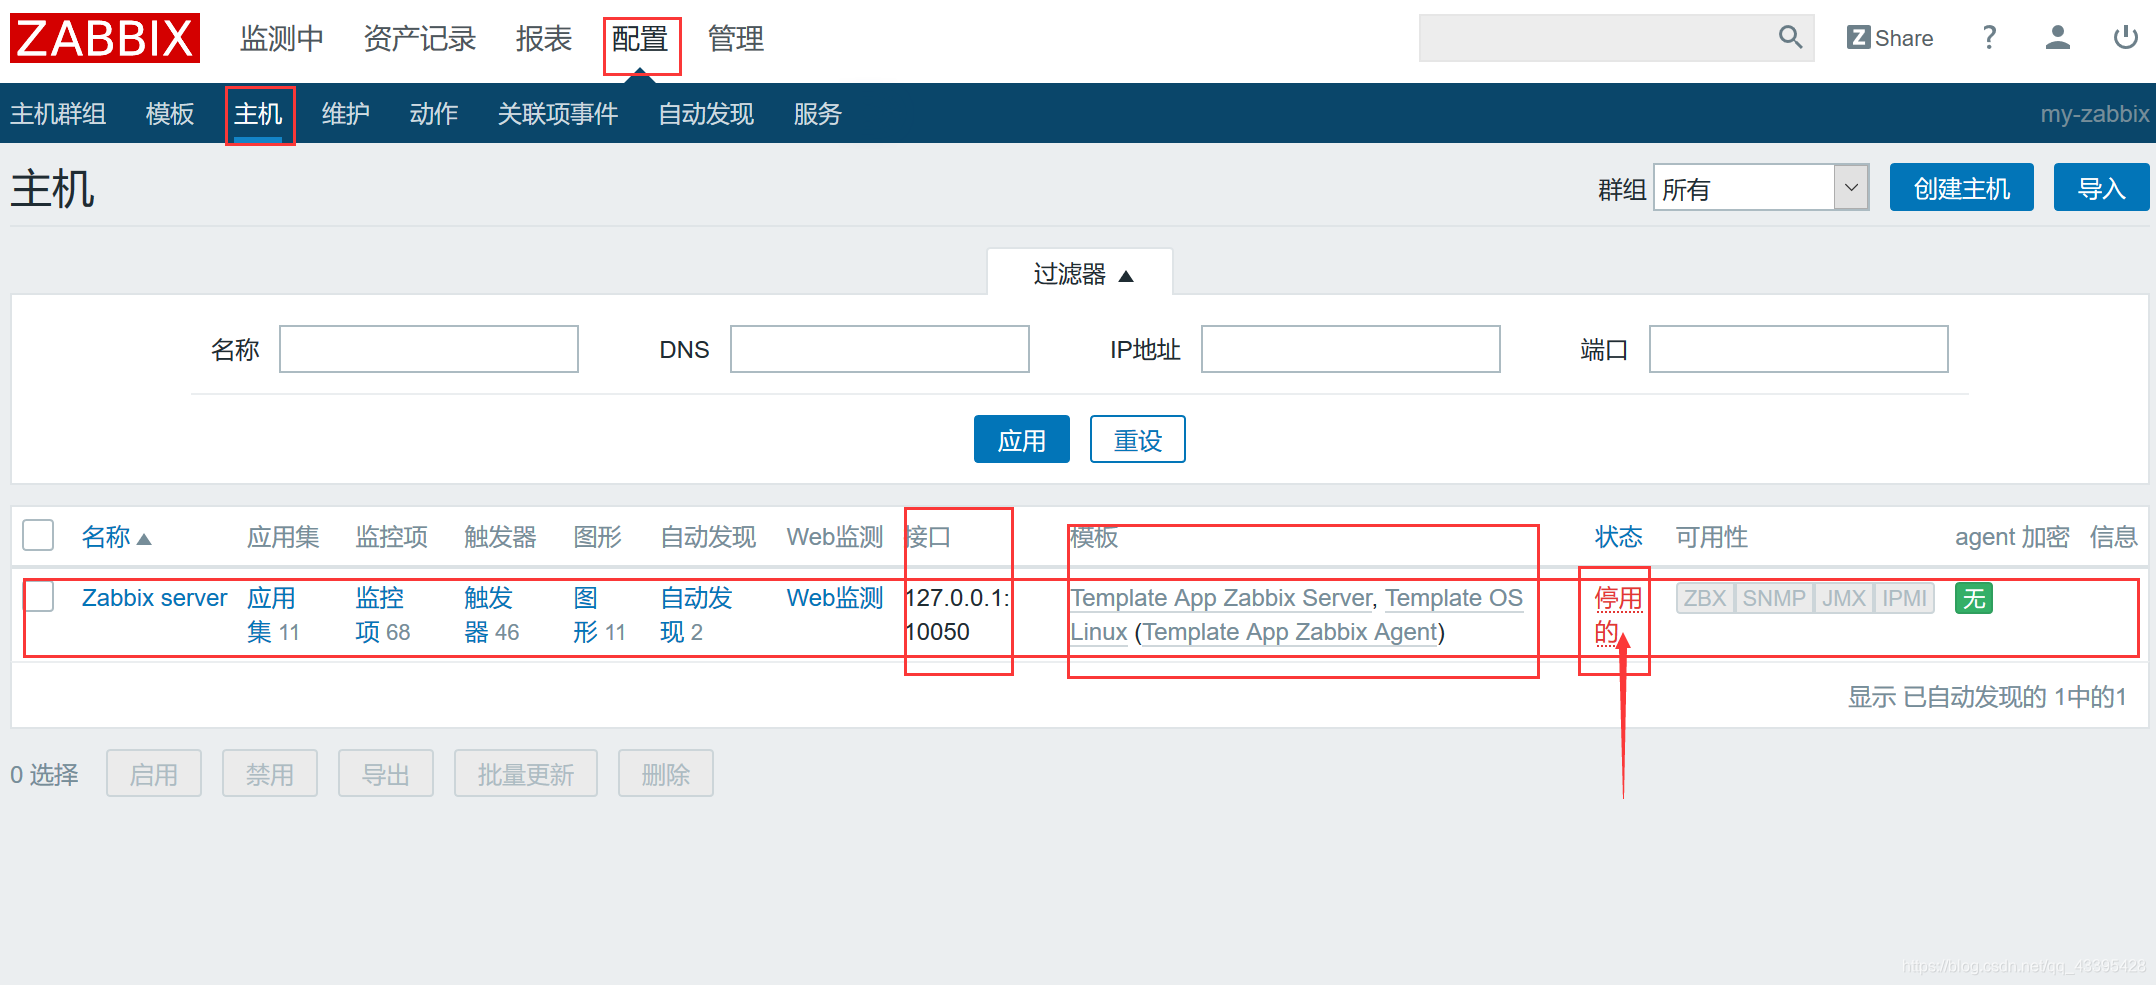Click the search magnifier icon
Viewport: 2156px width, 985px height.
tap(1790, 38)
